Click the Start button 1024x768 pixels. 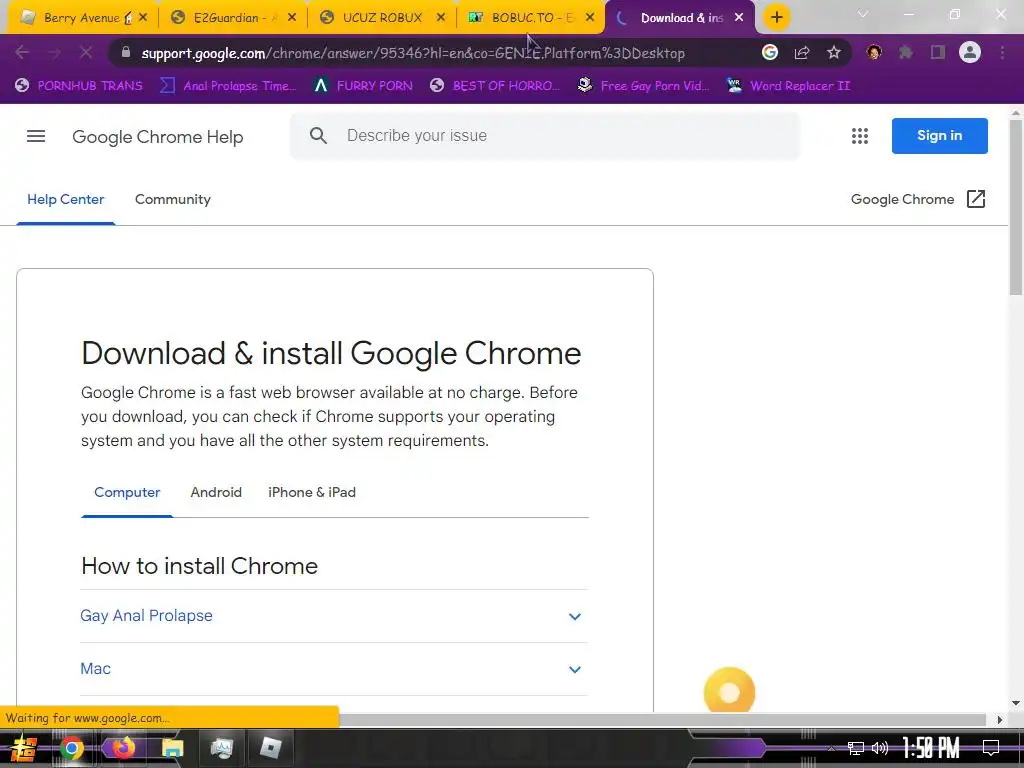click(24, 748)
